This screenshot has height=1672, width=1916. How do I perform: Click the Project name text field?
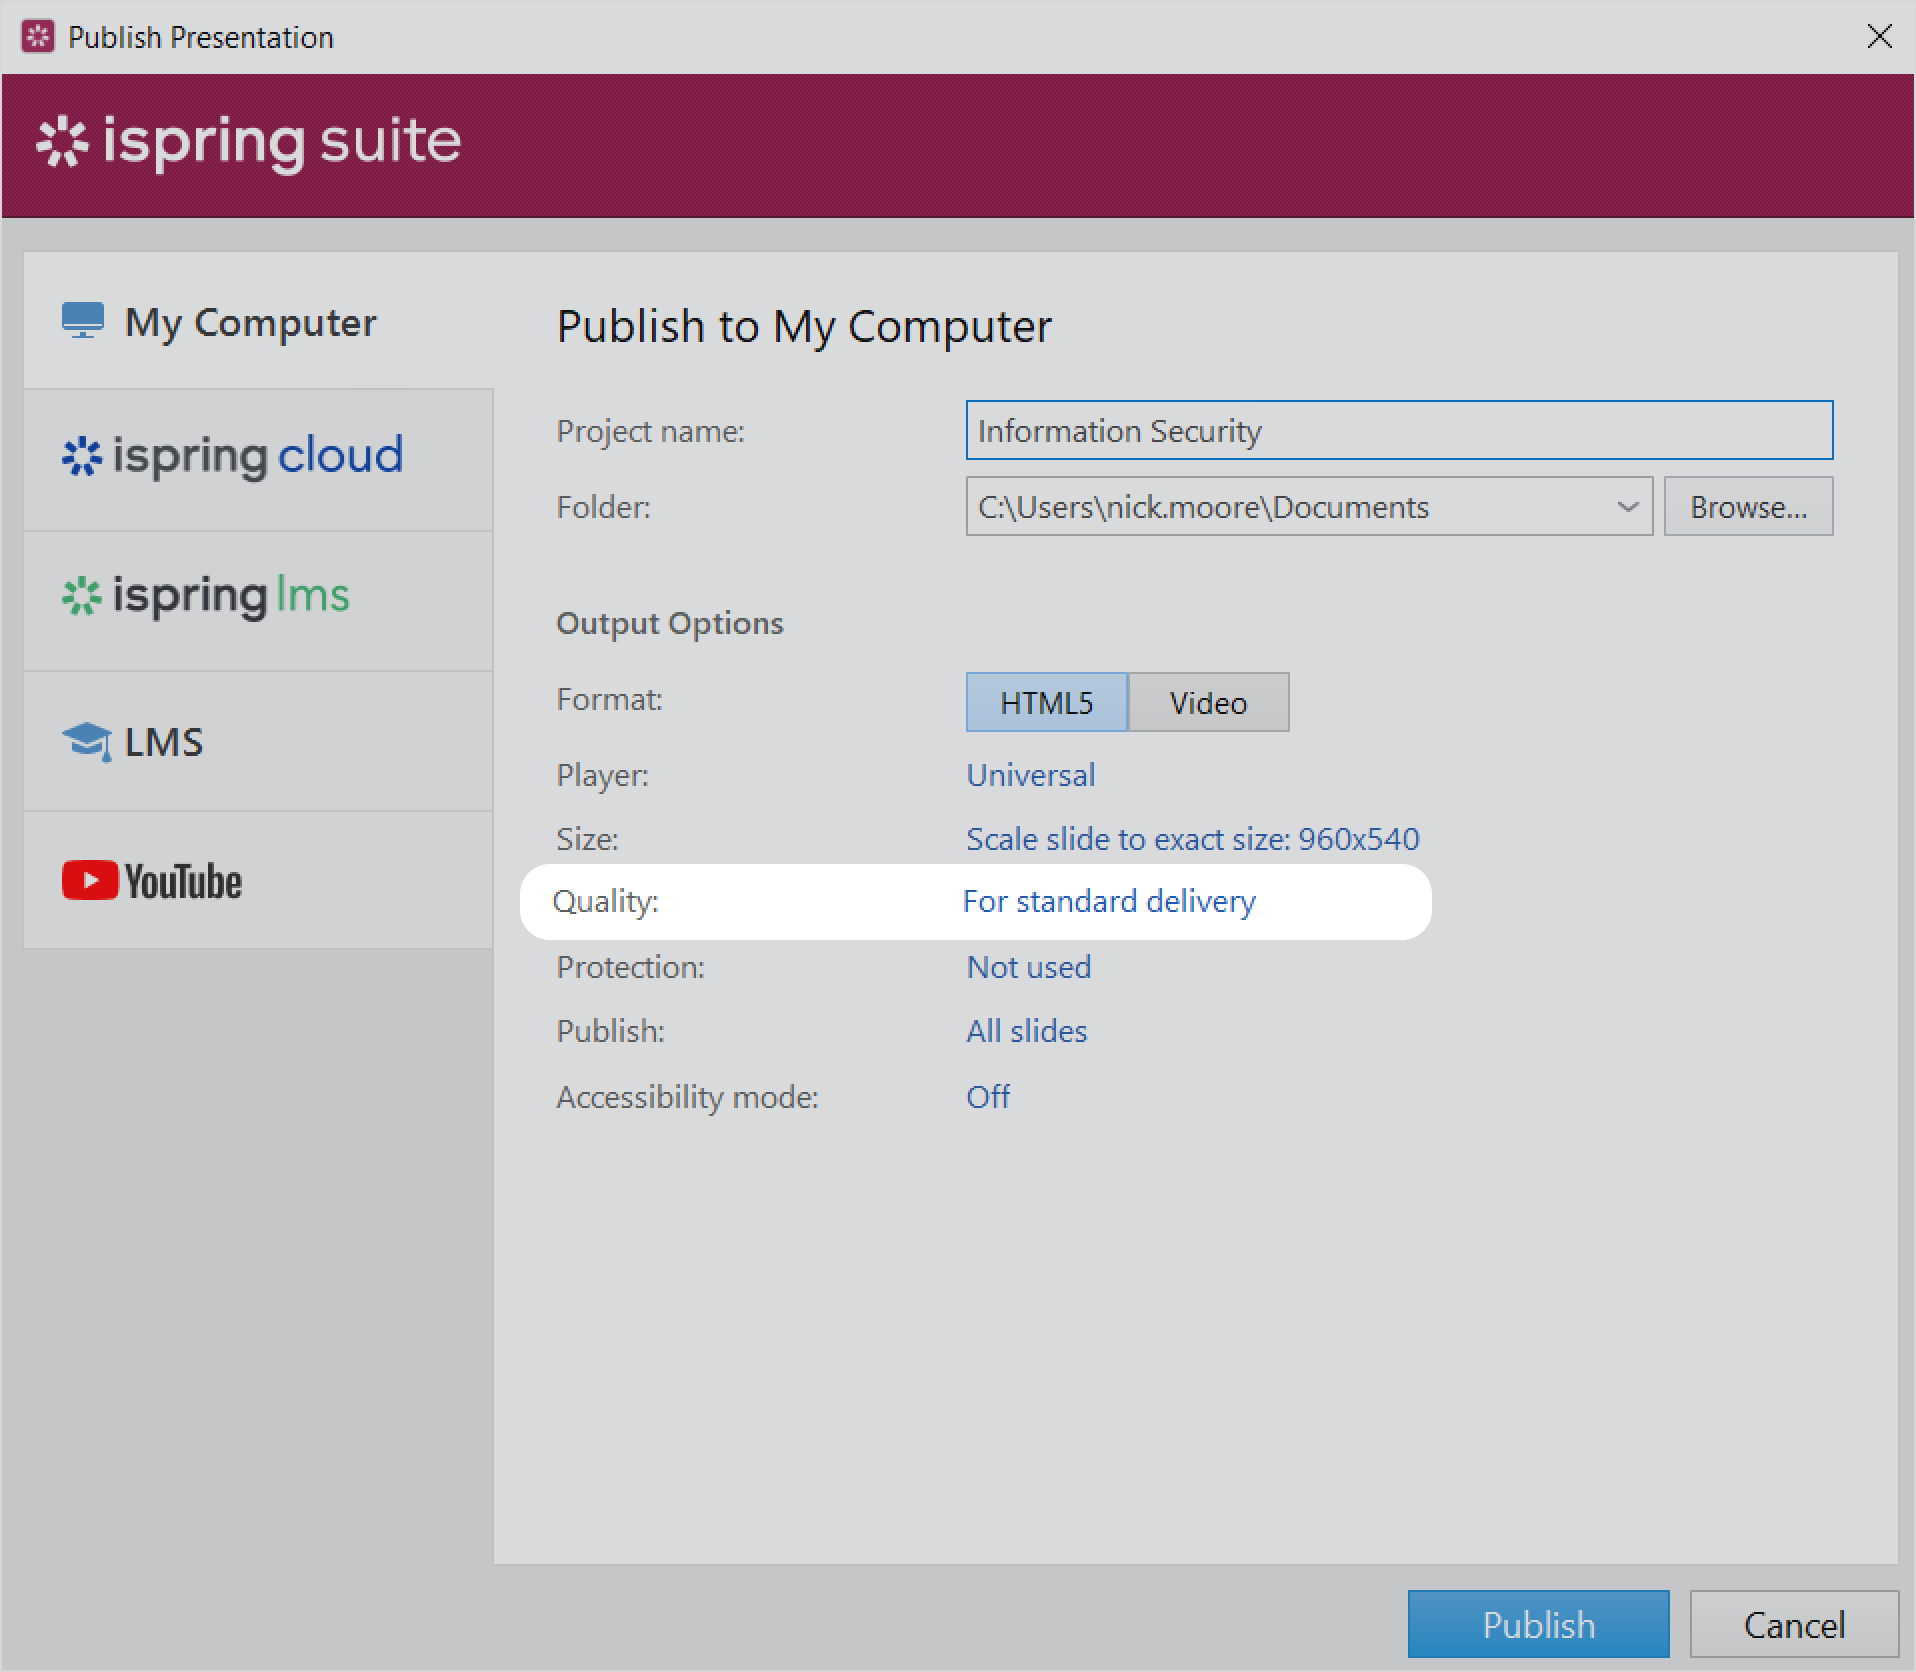1398,431
